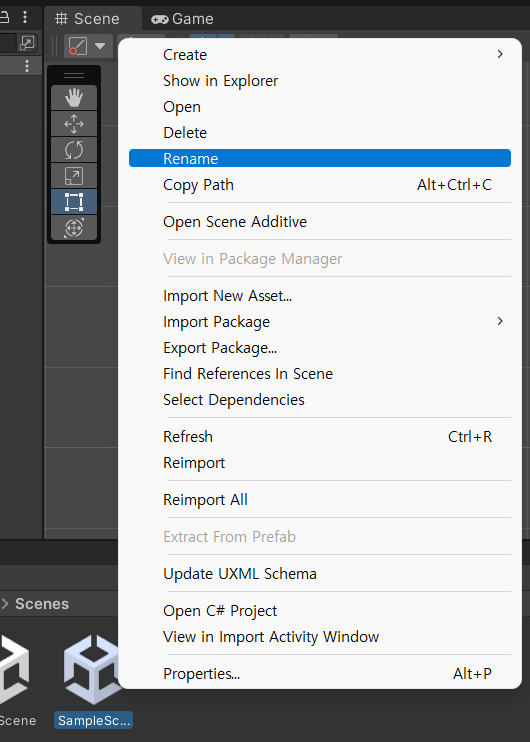Click the lock icon at top left
Viewport: 530px width, 742px height.
click(4, 18)
